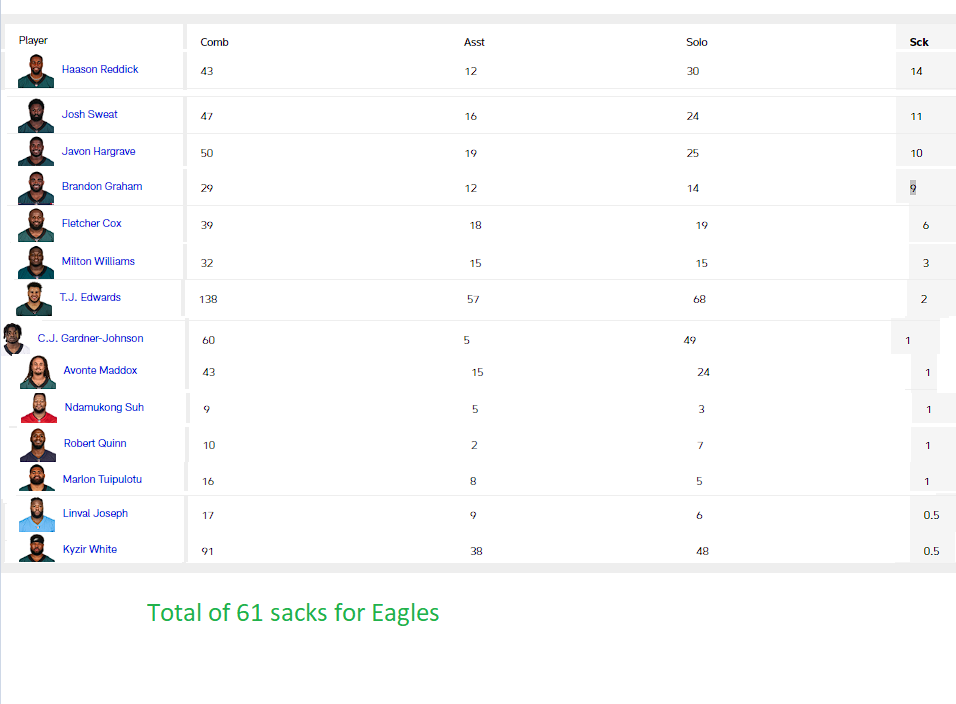Screen dimensions: 956x704
Task: Click Haason Reddick's headshot photo
Action: coord(36,71)
